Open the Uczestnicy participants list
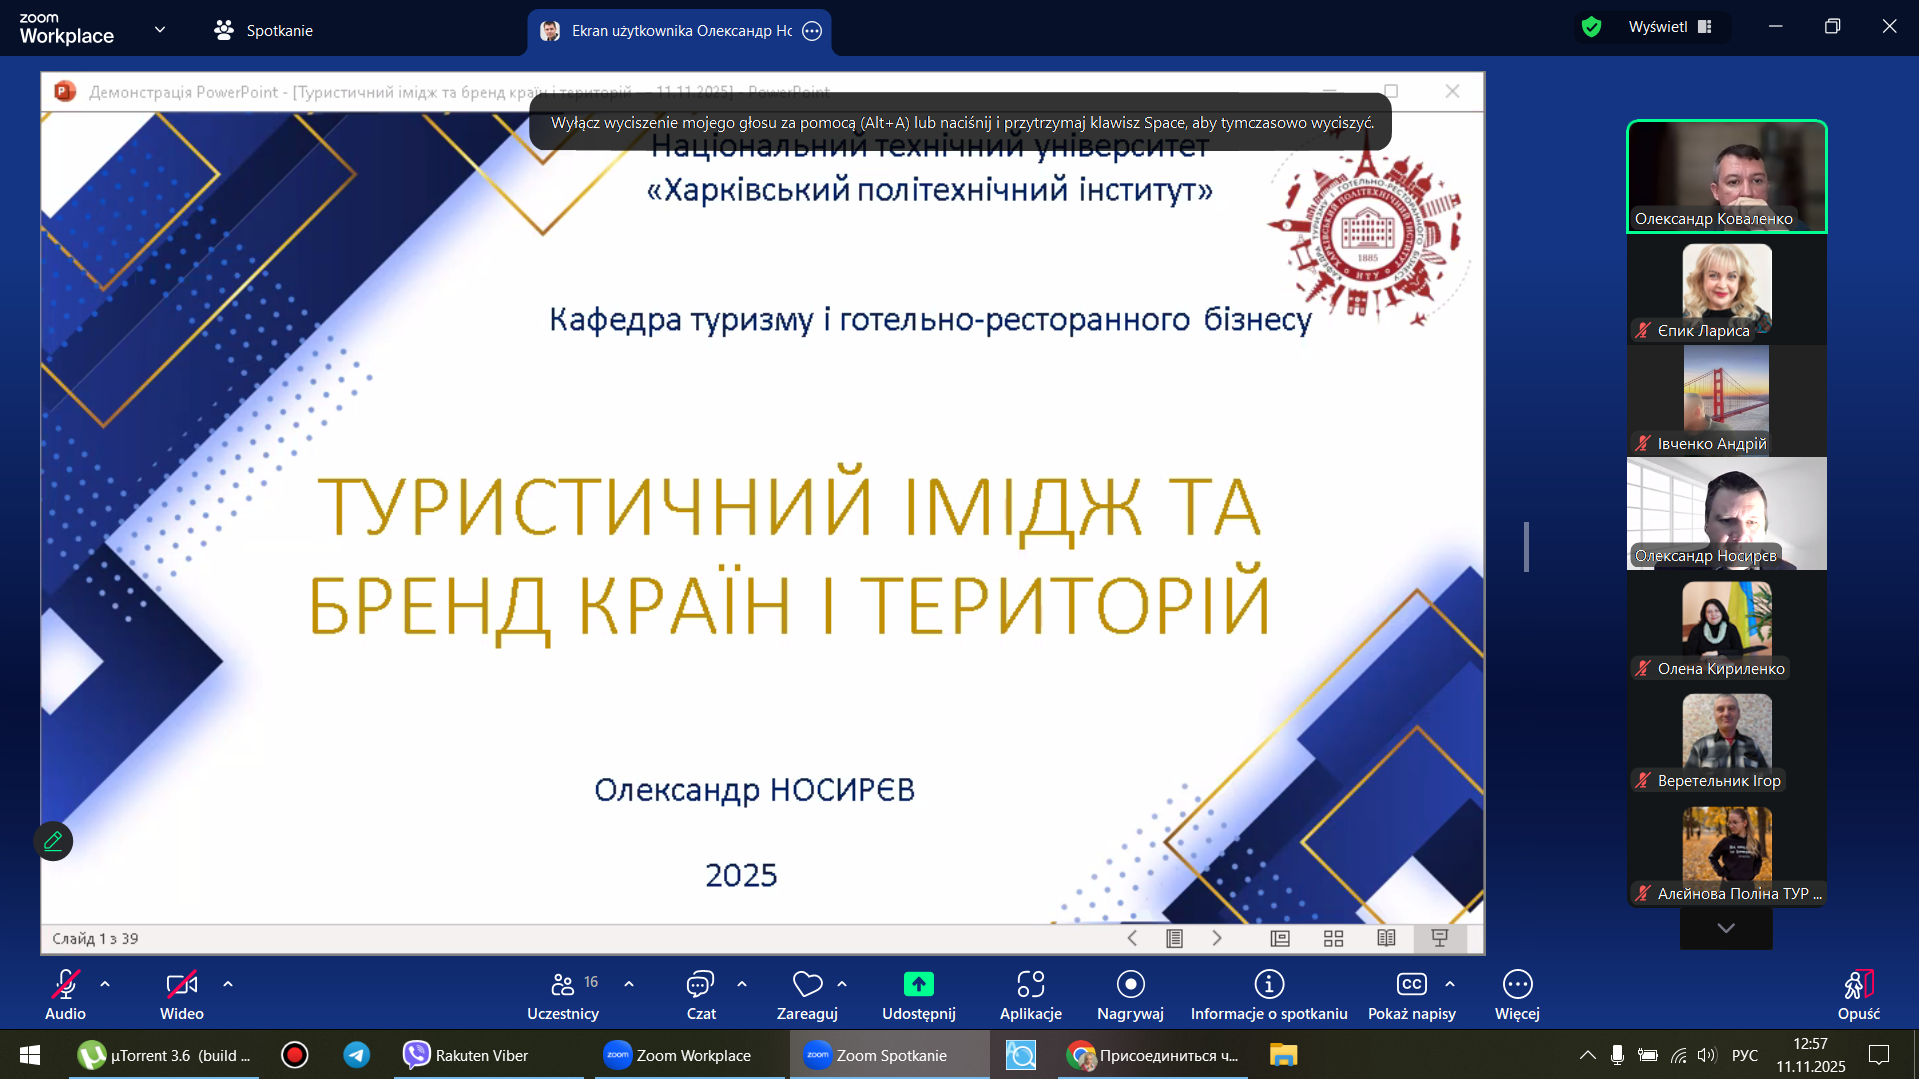1919x1079 pixels. [x=563, y=994]
